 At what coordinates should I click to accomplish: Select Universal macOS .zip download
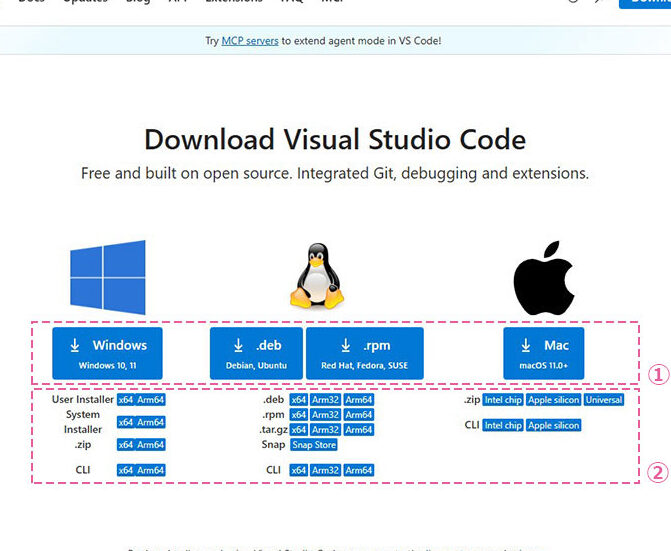tap(604, 400)
